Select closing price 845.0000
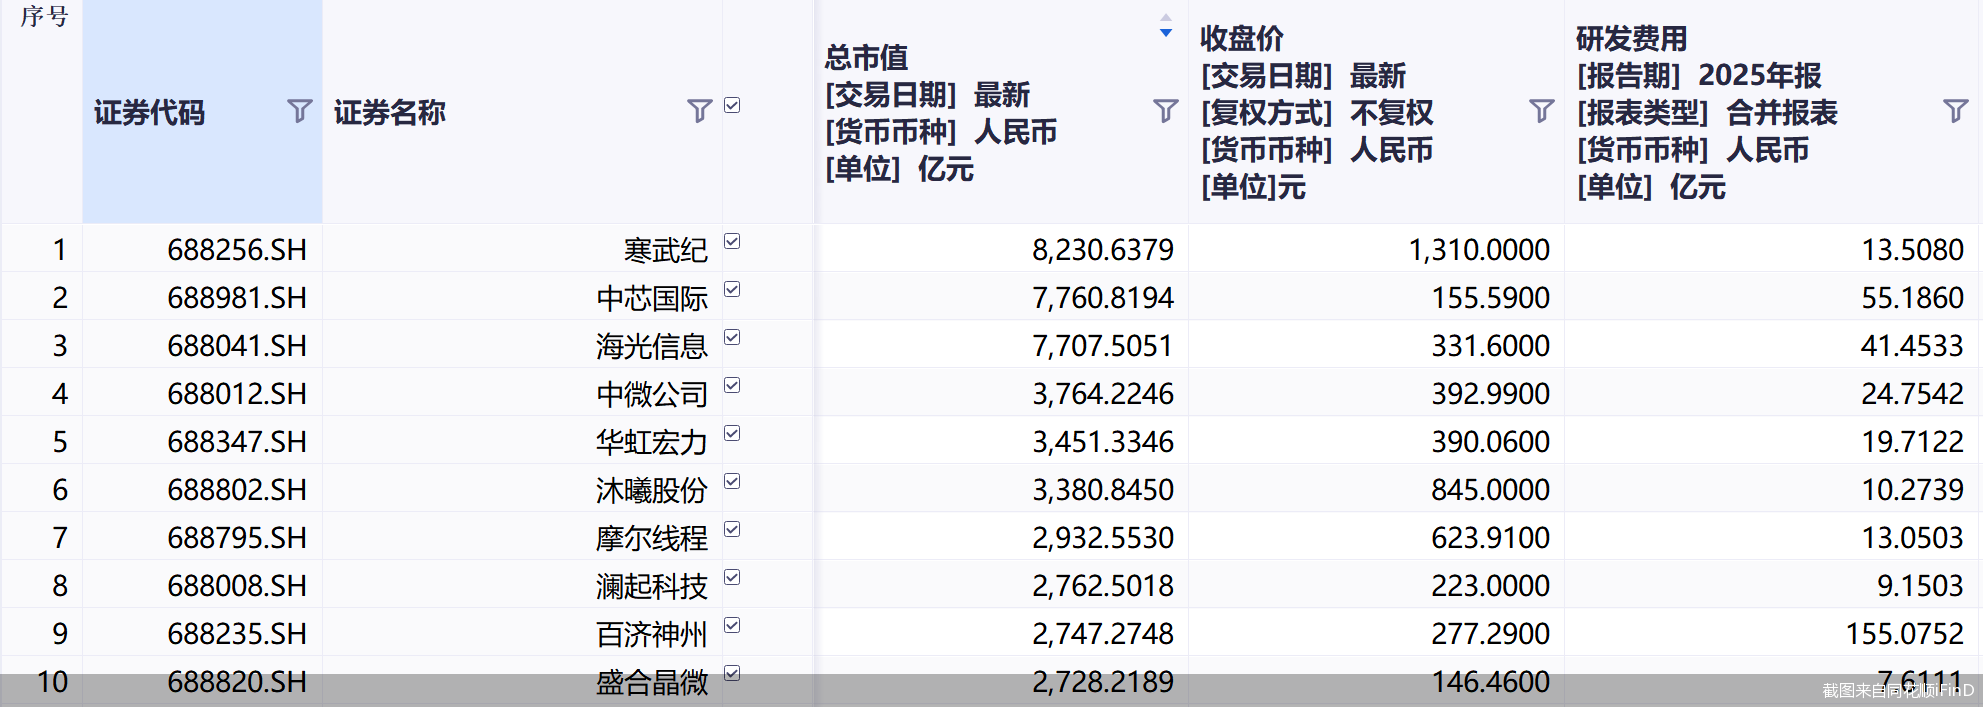This screenshot has width=1983, height=707. tap(1491, 490)
